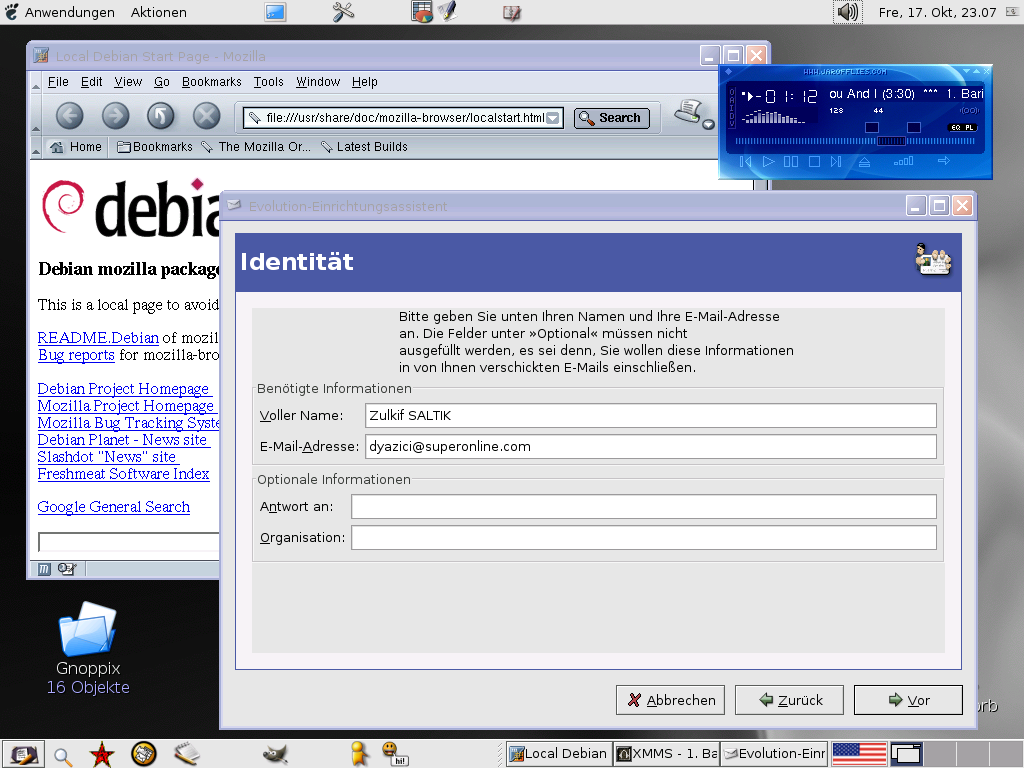This screenshot has height=768, width=1024.
Task: Open the round yellow application launcher in bottom panel
Action: (144, 754)
